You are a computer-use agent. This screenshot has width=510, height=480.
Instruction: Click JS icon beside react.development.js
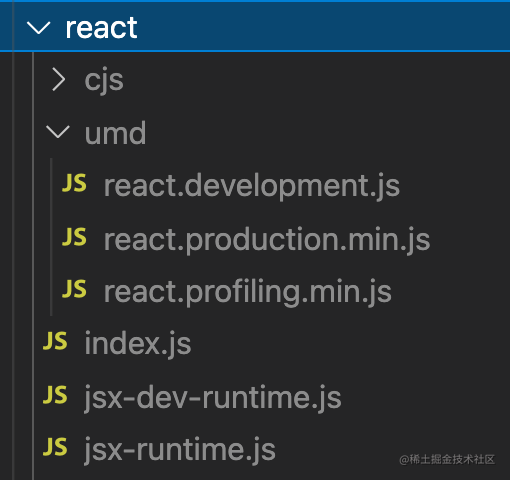click(x=74, y=183)
